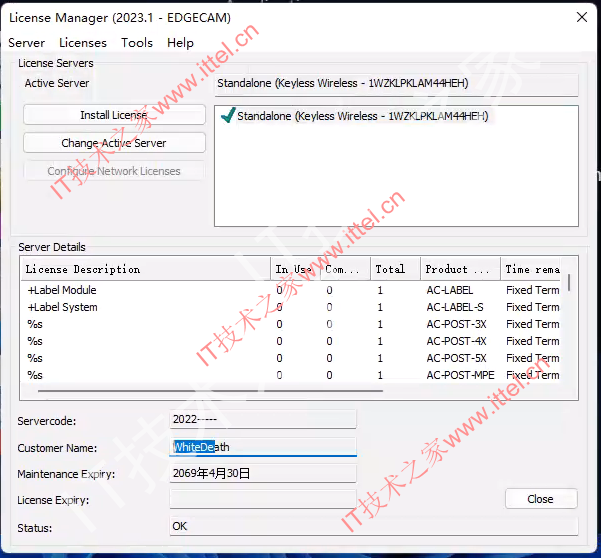Select AC-LABEL product cell
Image resolution: width=601 pixels, height=558 pixels.
(x=450, y=290)
